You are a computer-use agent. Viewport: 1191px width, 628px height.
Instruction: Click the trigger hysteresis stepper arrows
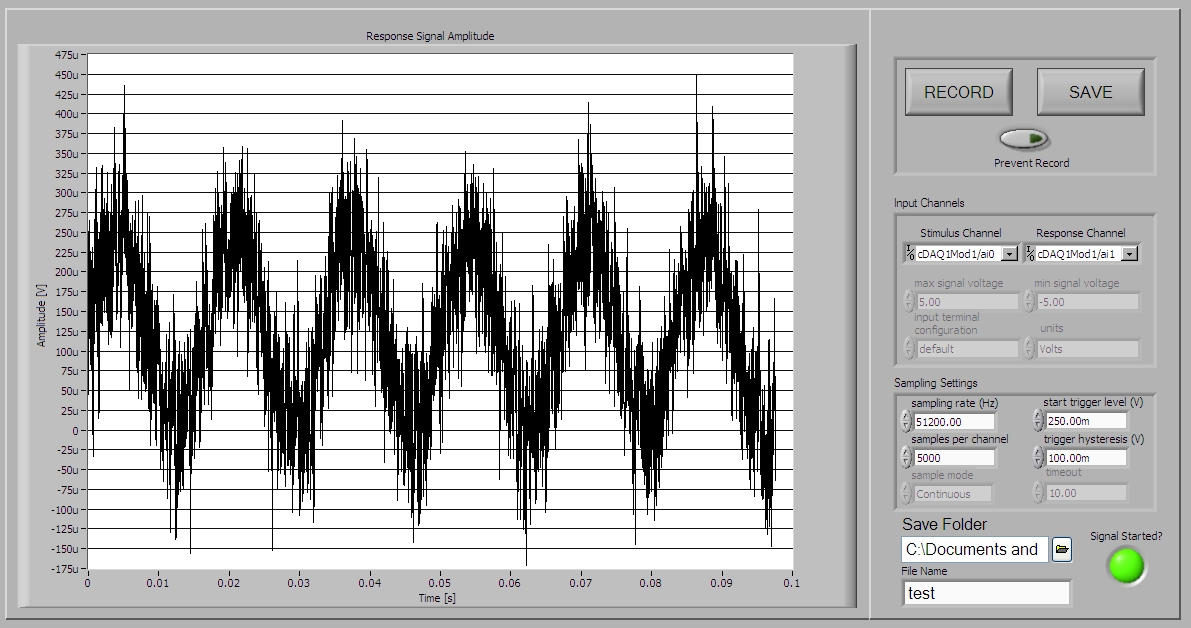pos(1038,457)
